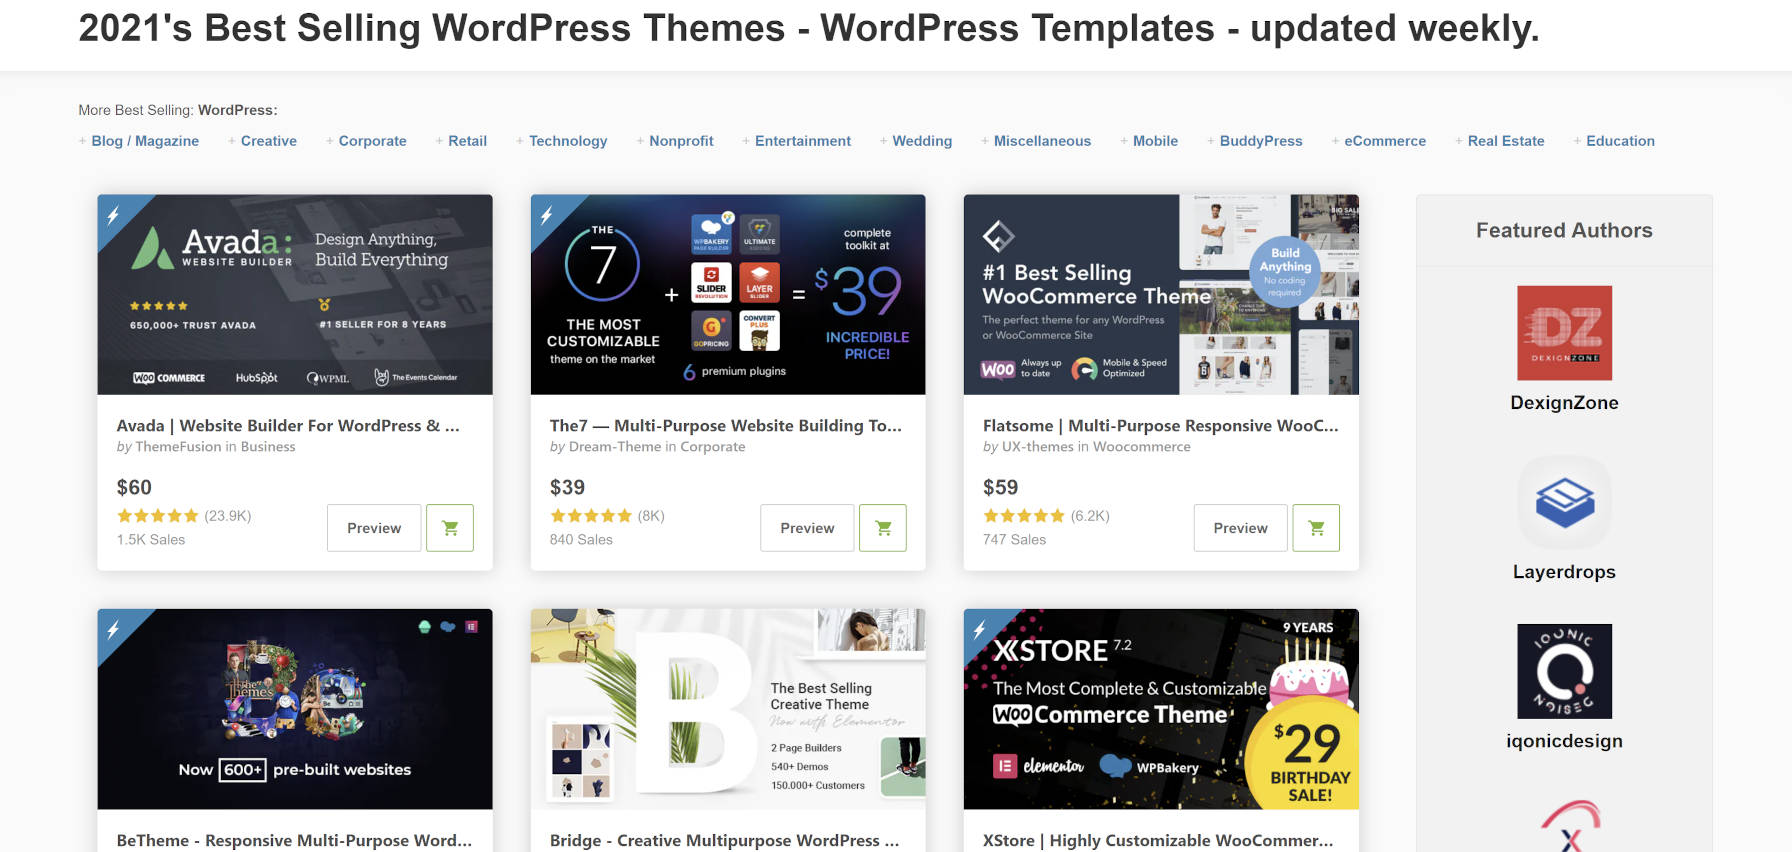Open Real Estate category
This screenshot has height=852, width=1792.
pos(1506,141)
